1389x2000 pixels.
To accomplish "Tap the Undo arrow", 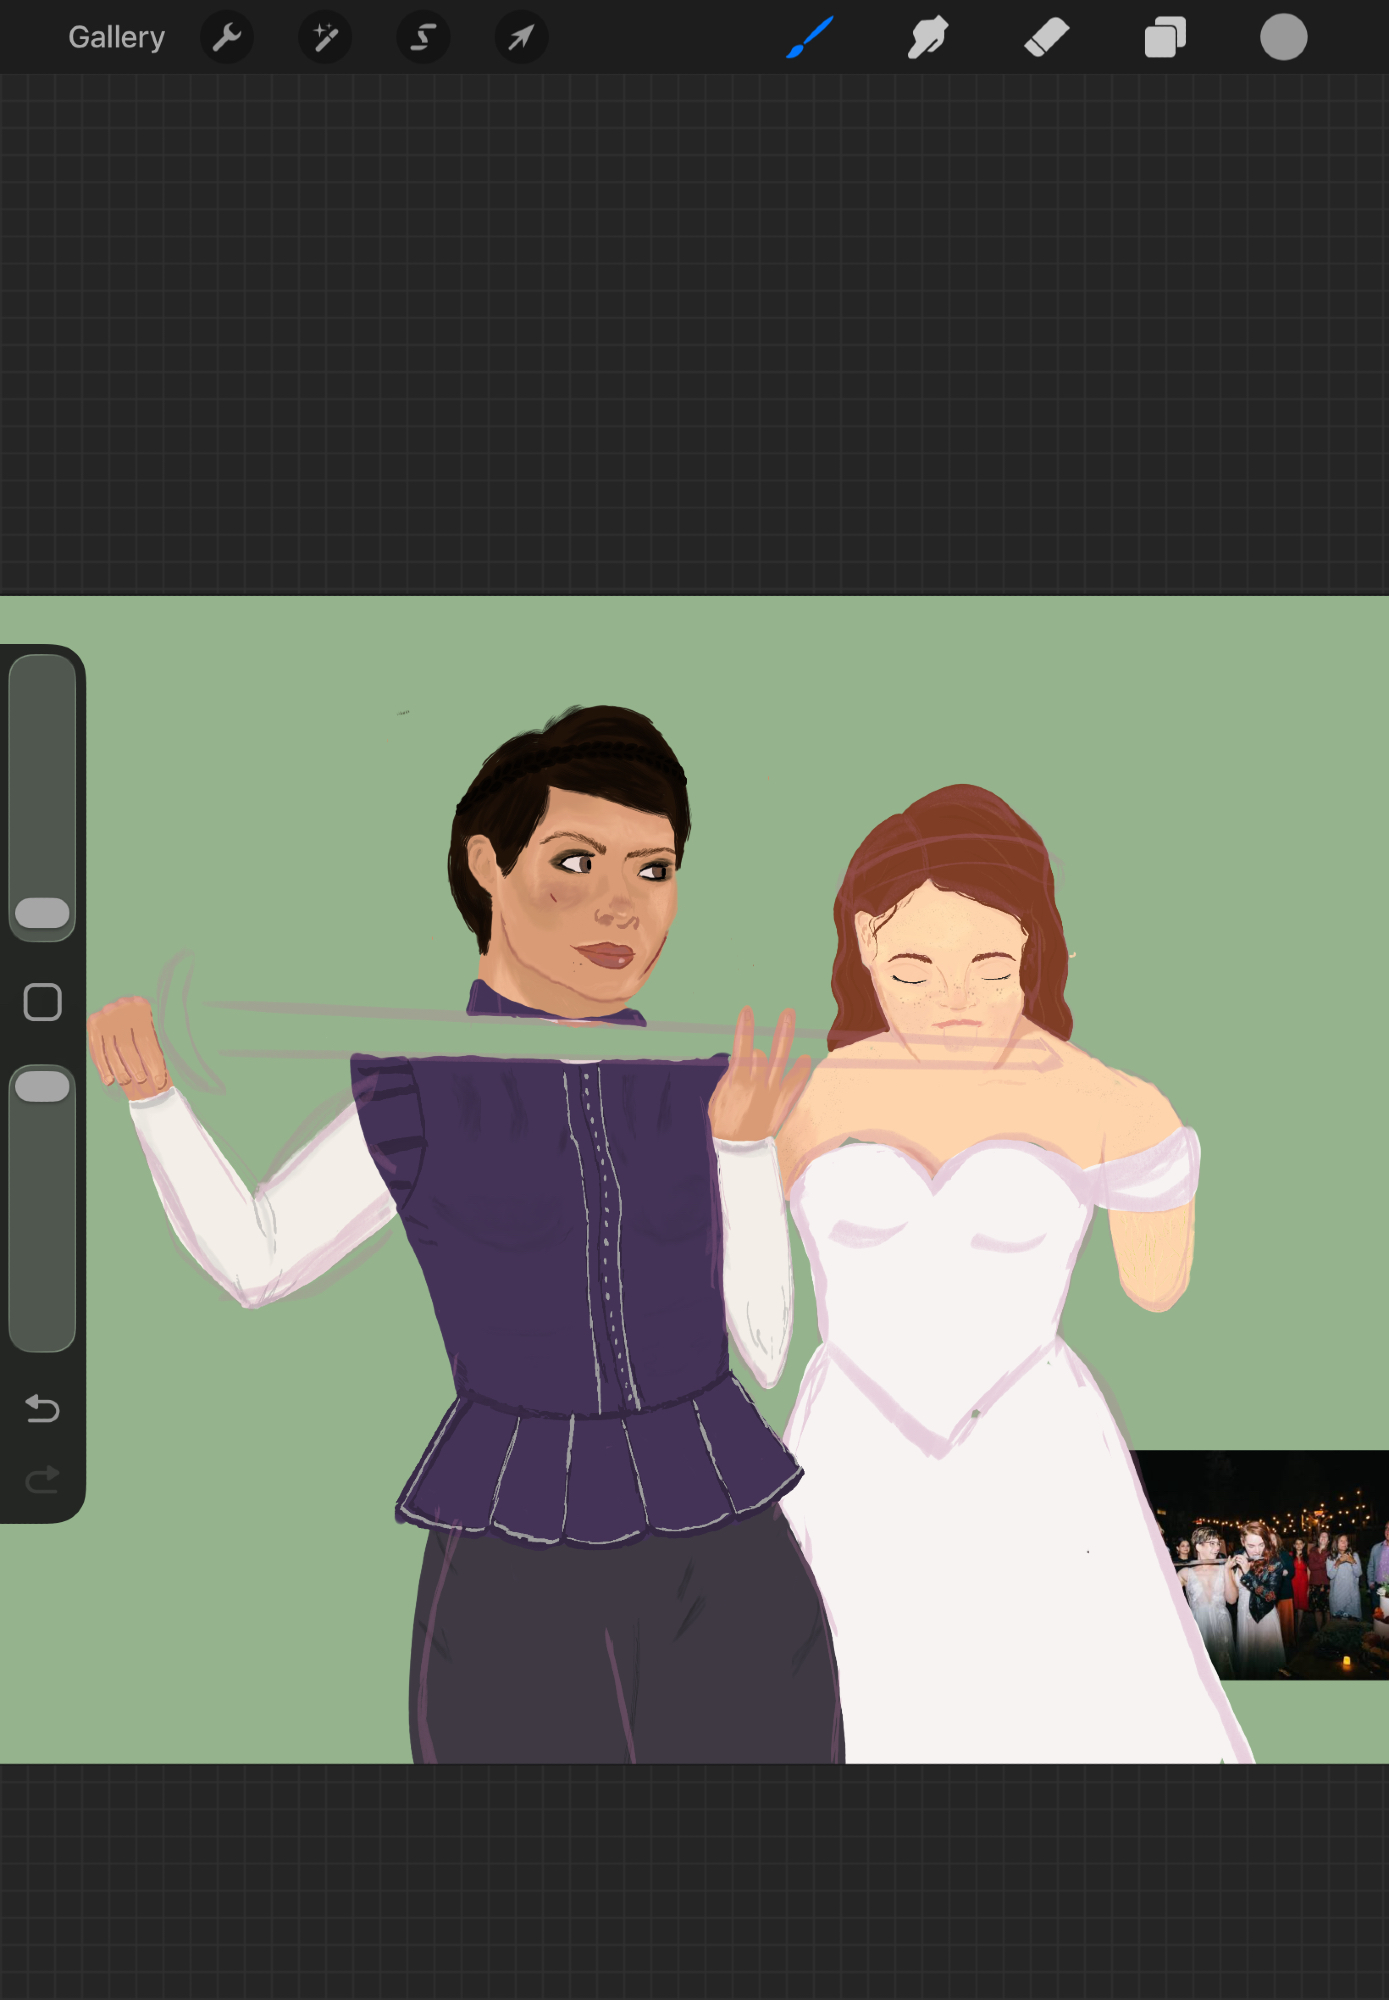I will click(42, 1408).
